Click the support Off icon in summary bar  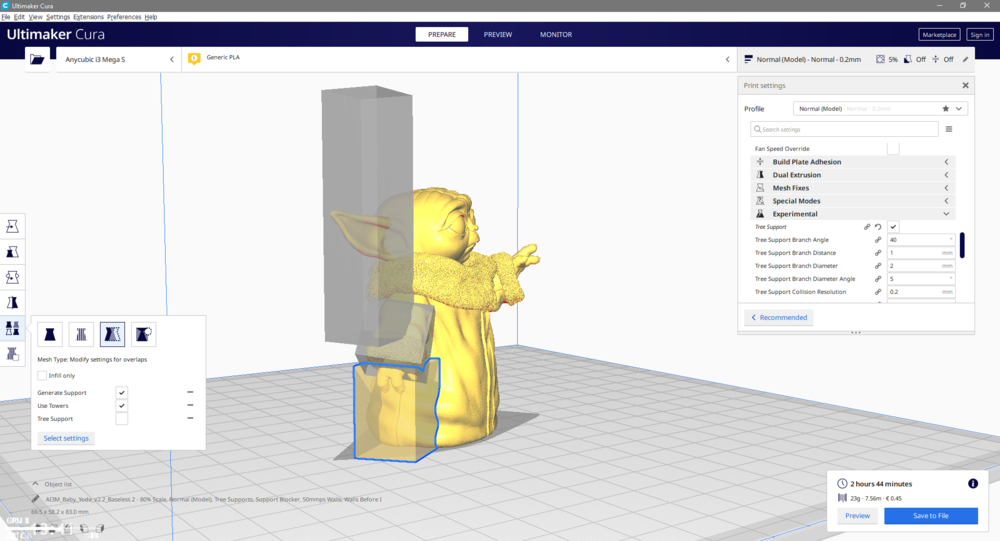[908, 59]
